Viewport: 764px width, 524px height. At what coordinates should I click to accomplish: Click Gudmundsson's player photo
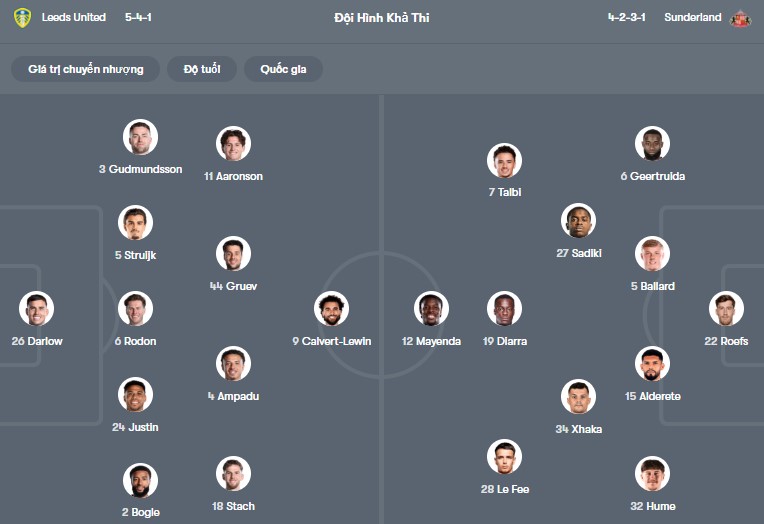click(141, 137)
